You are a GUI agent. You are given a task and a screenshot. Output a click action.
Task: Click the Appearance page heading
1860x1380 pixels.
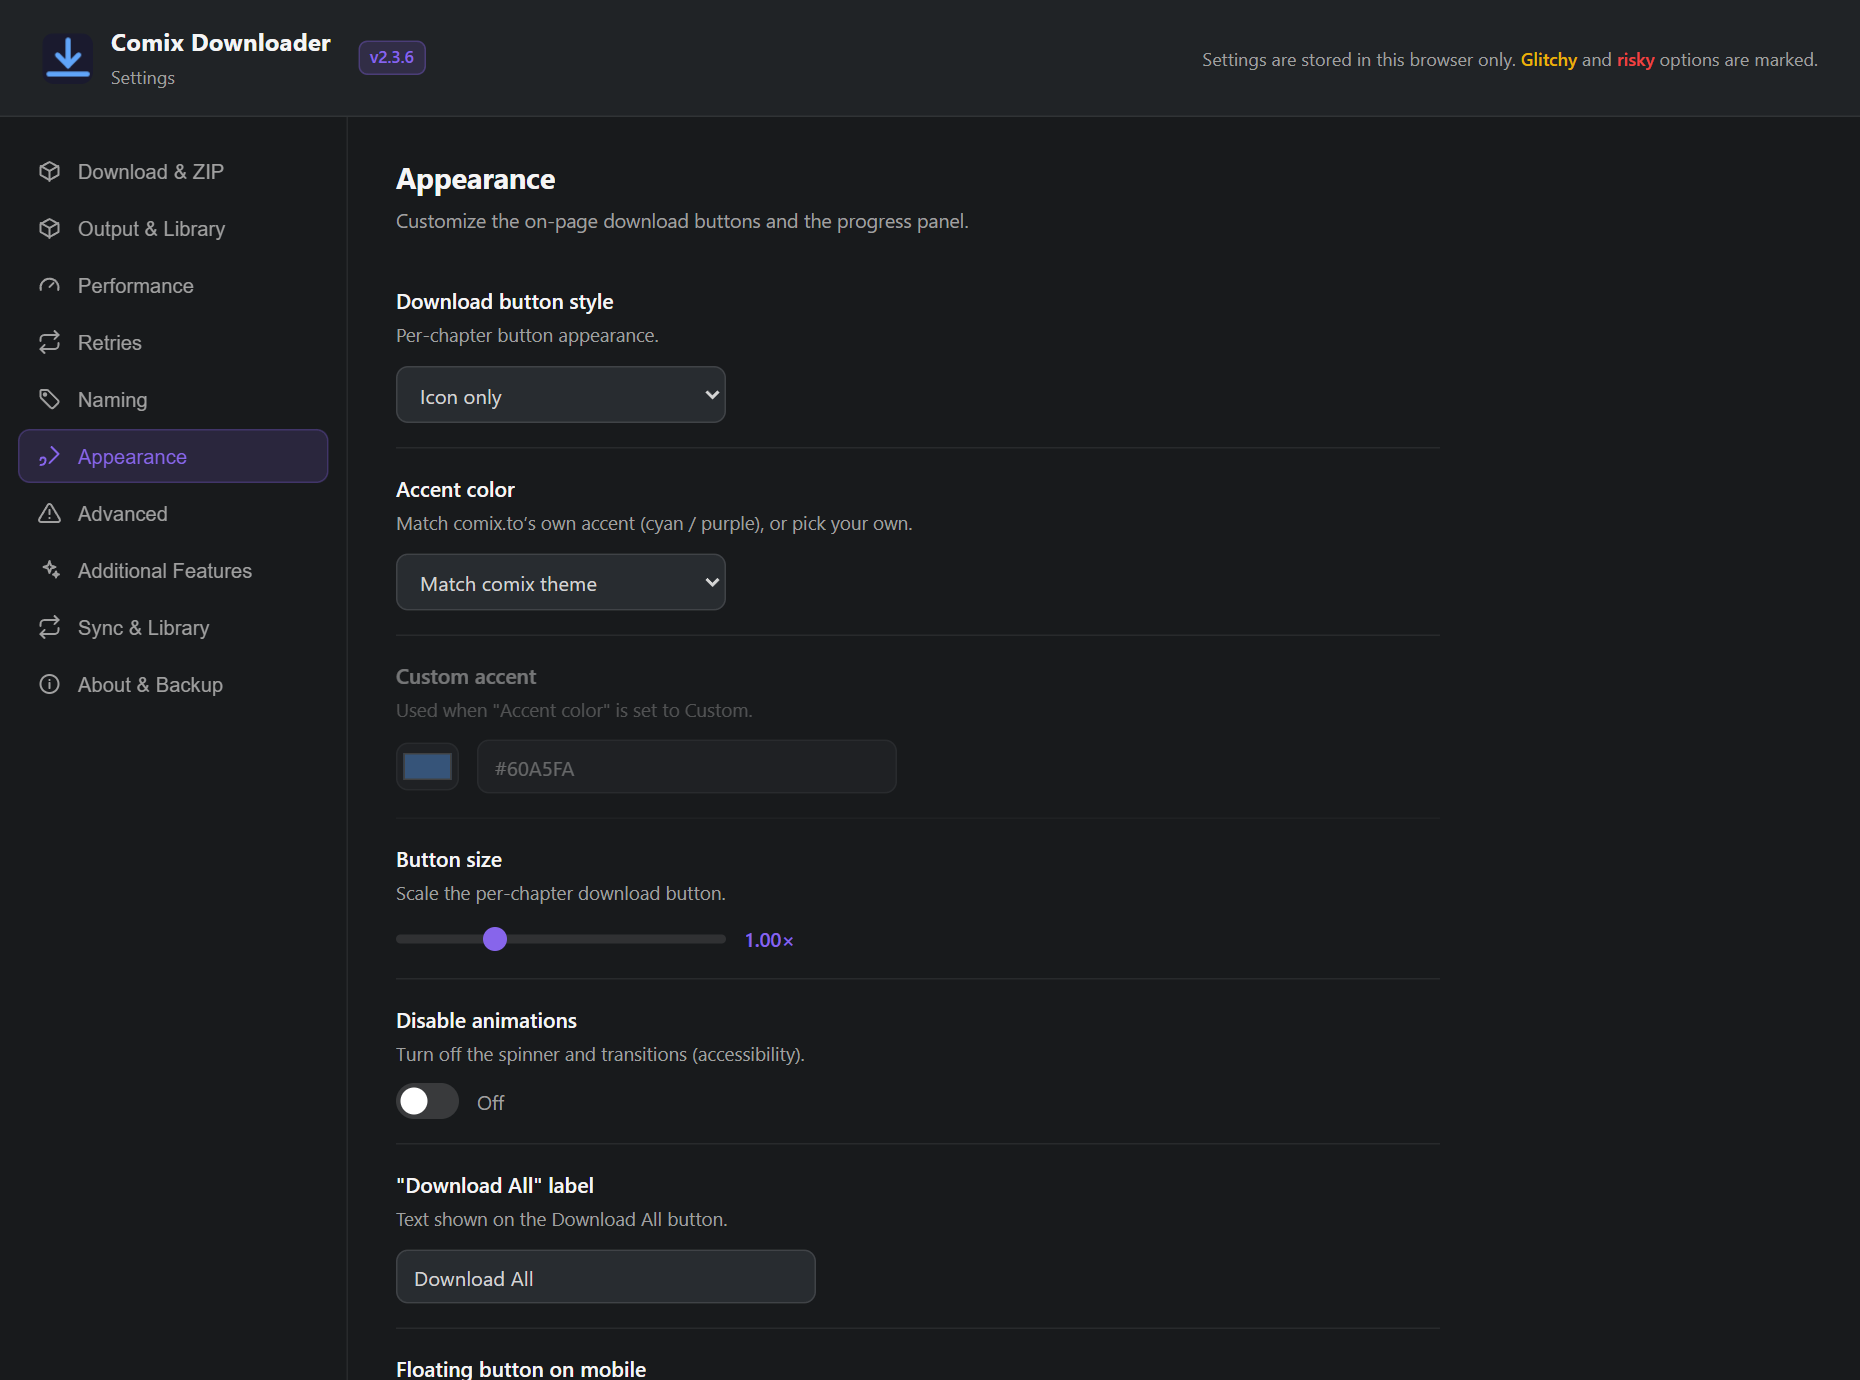(475, 179)
